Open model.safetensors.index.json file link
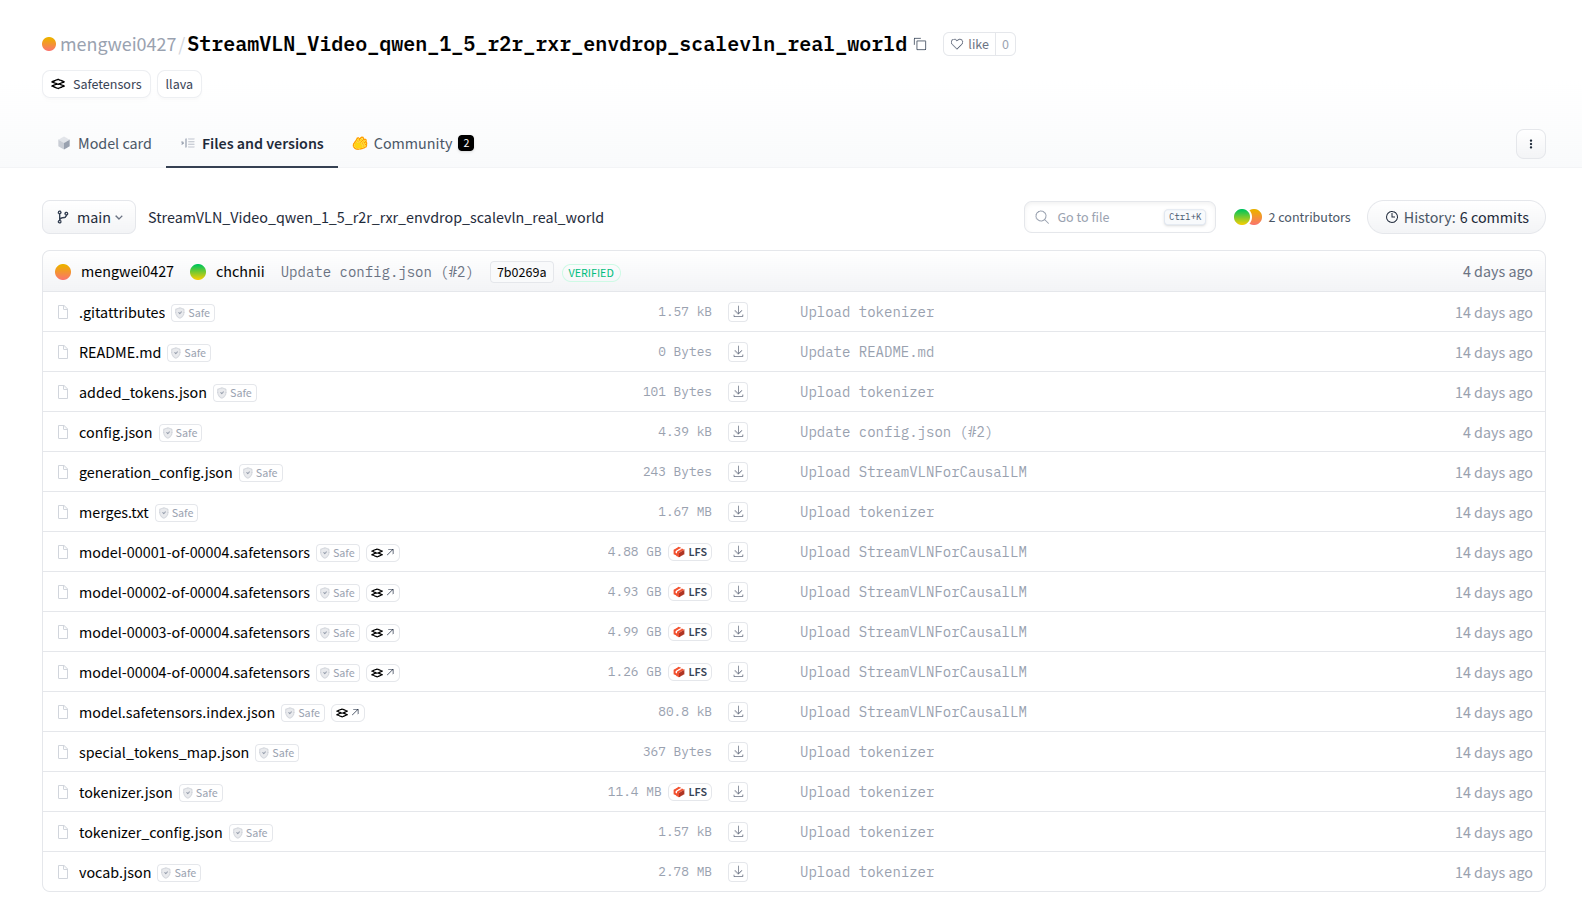Image resolution: width=1582 pixels, height=912 pixels. pyautogui.click(x=177, y=712)
